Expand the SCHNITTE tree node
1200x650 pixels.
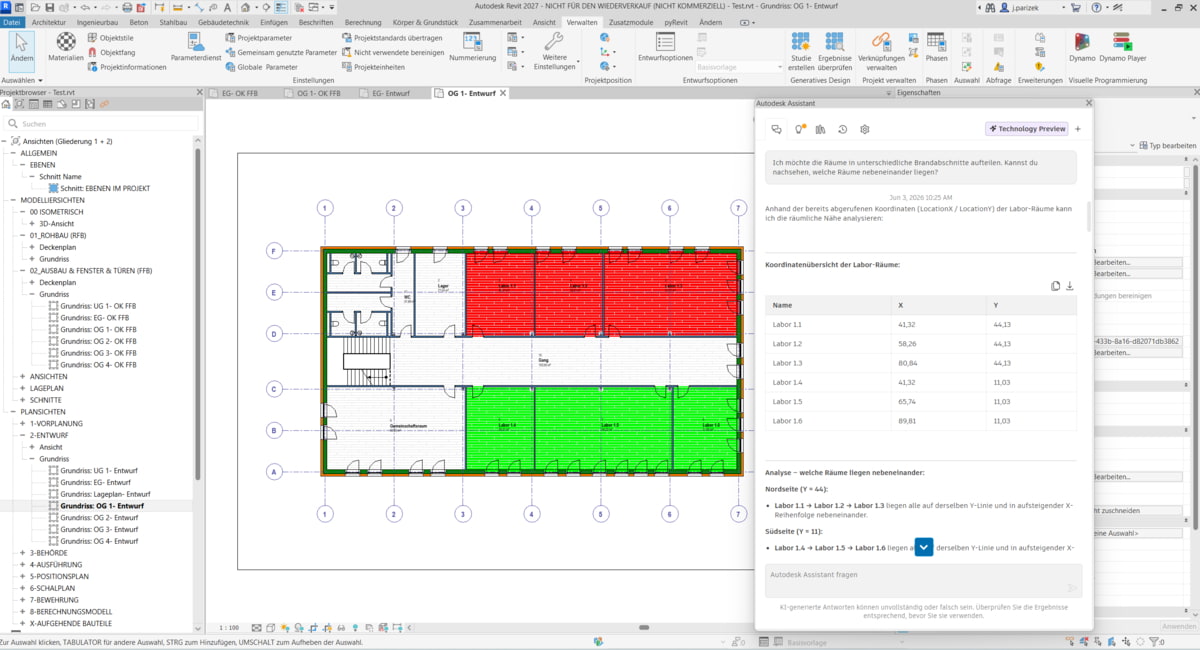tap(22, 400)
